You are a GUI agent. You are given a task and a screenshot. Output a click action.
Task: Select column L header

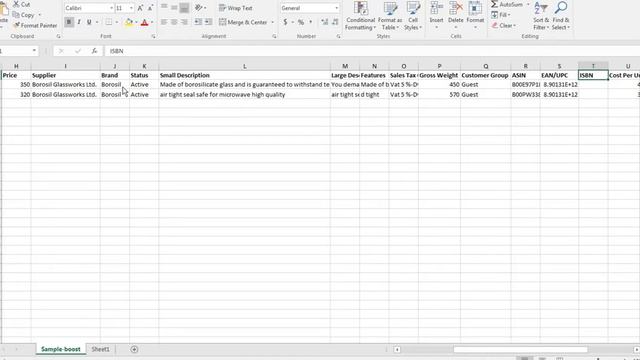pos(244,66)
